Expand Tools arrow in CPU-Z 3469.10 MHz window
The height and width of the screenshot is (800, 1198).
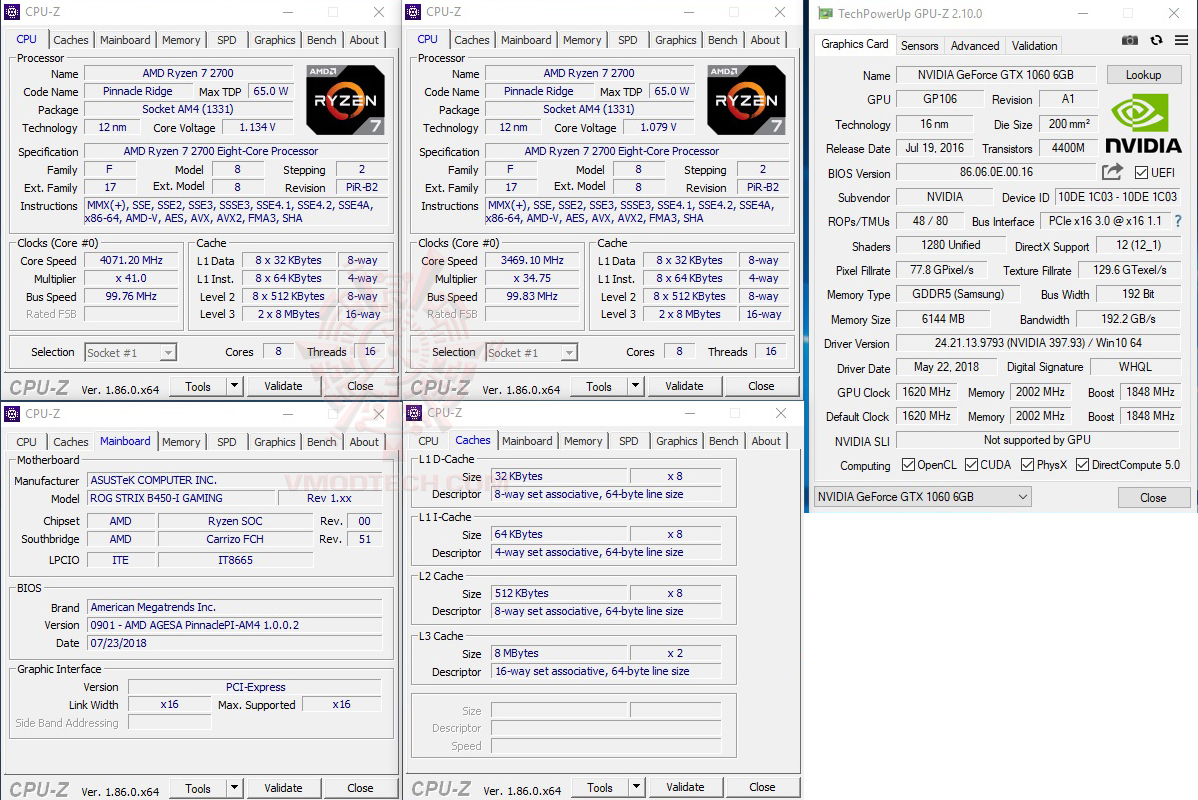coord(636,386)
